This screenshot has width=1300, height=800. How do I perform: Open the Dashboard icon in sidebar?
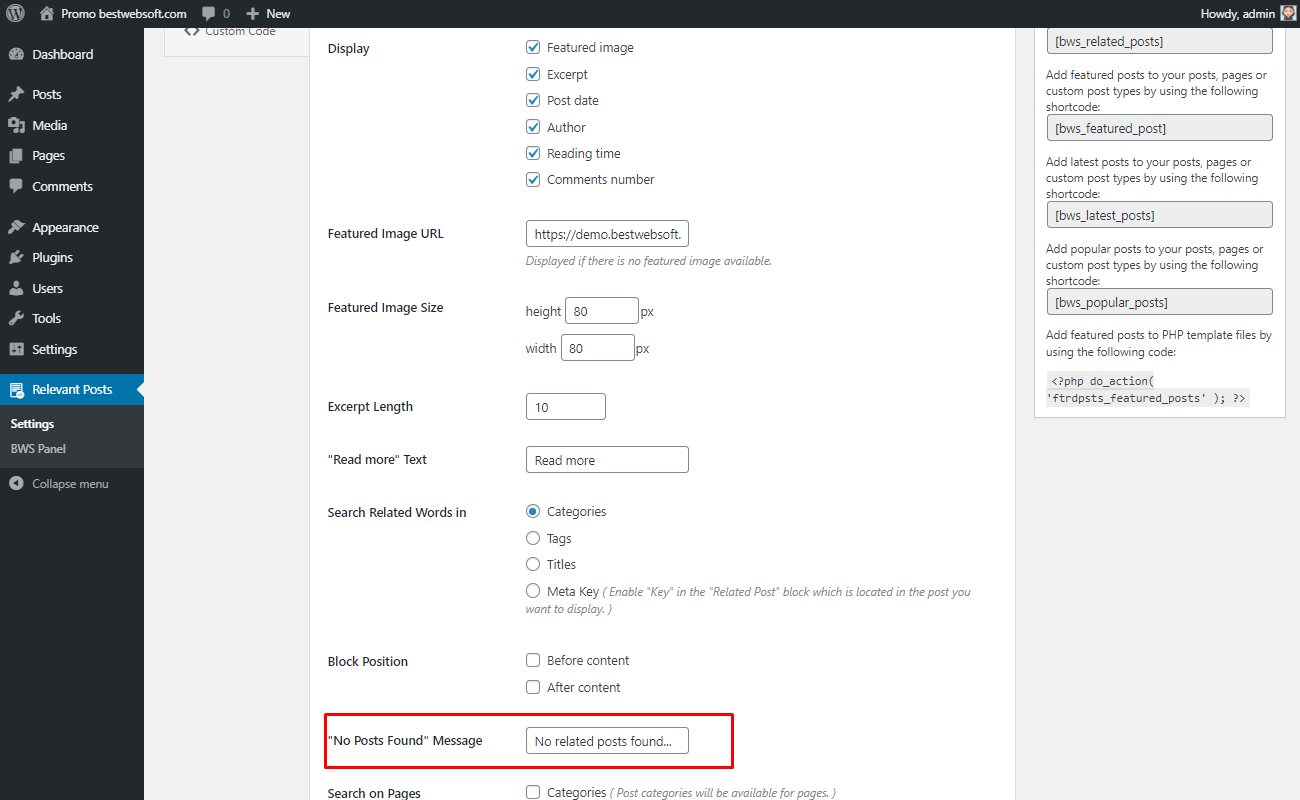click(x=16, y=55)
